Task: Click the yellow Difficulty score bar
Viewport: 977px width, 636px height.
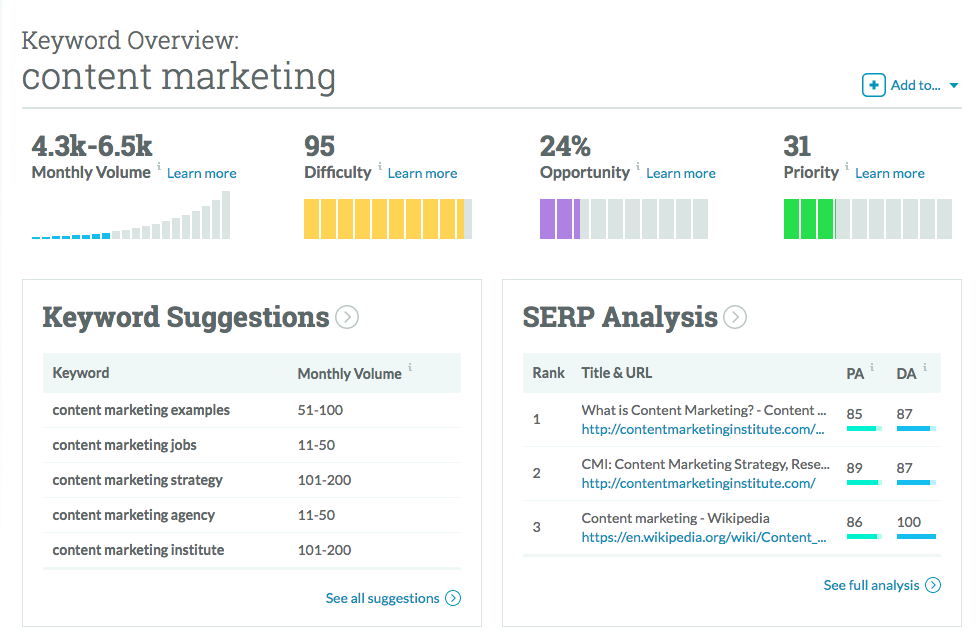Action: click(x=388, y=219)
